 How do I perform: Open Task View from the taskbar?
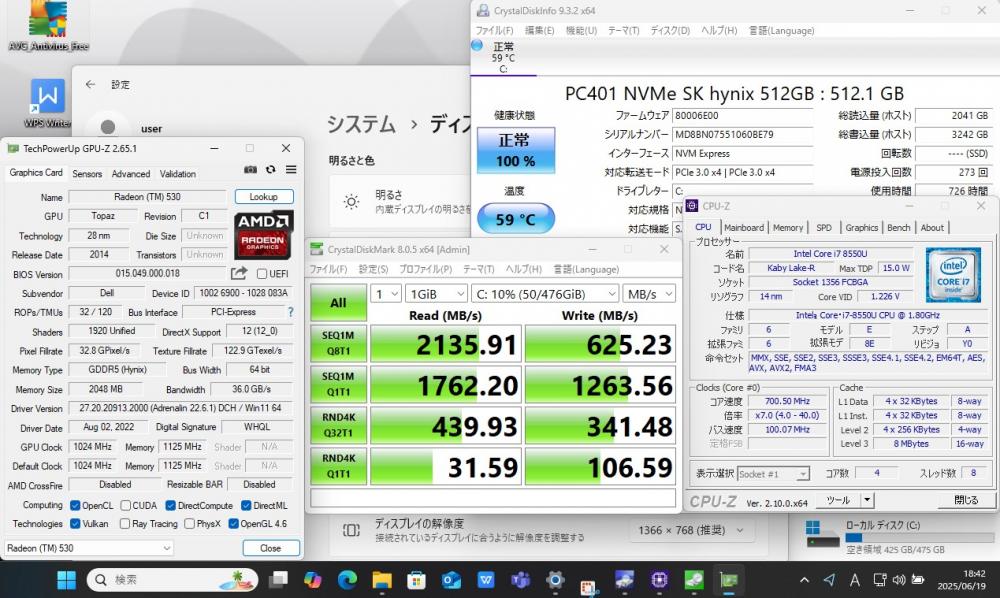279,580
